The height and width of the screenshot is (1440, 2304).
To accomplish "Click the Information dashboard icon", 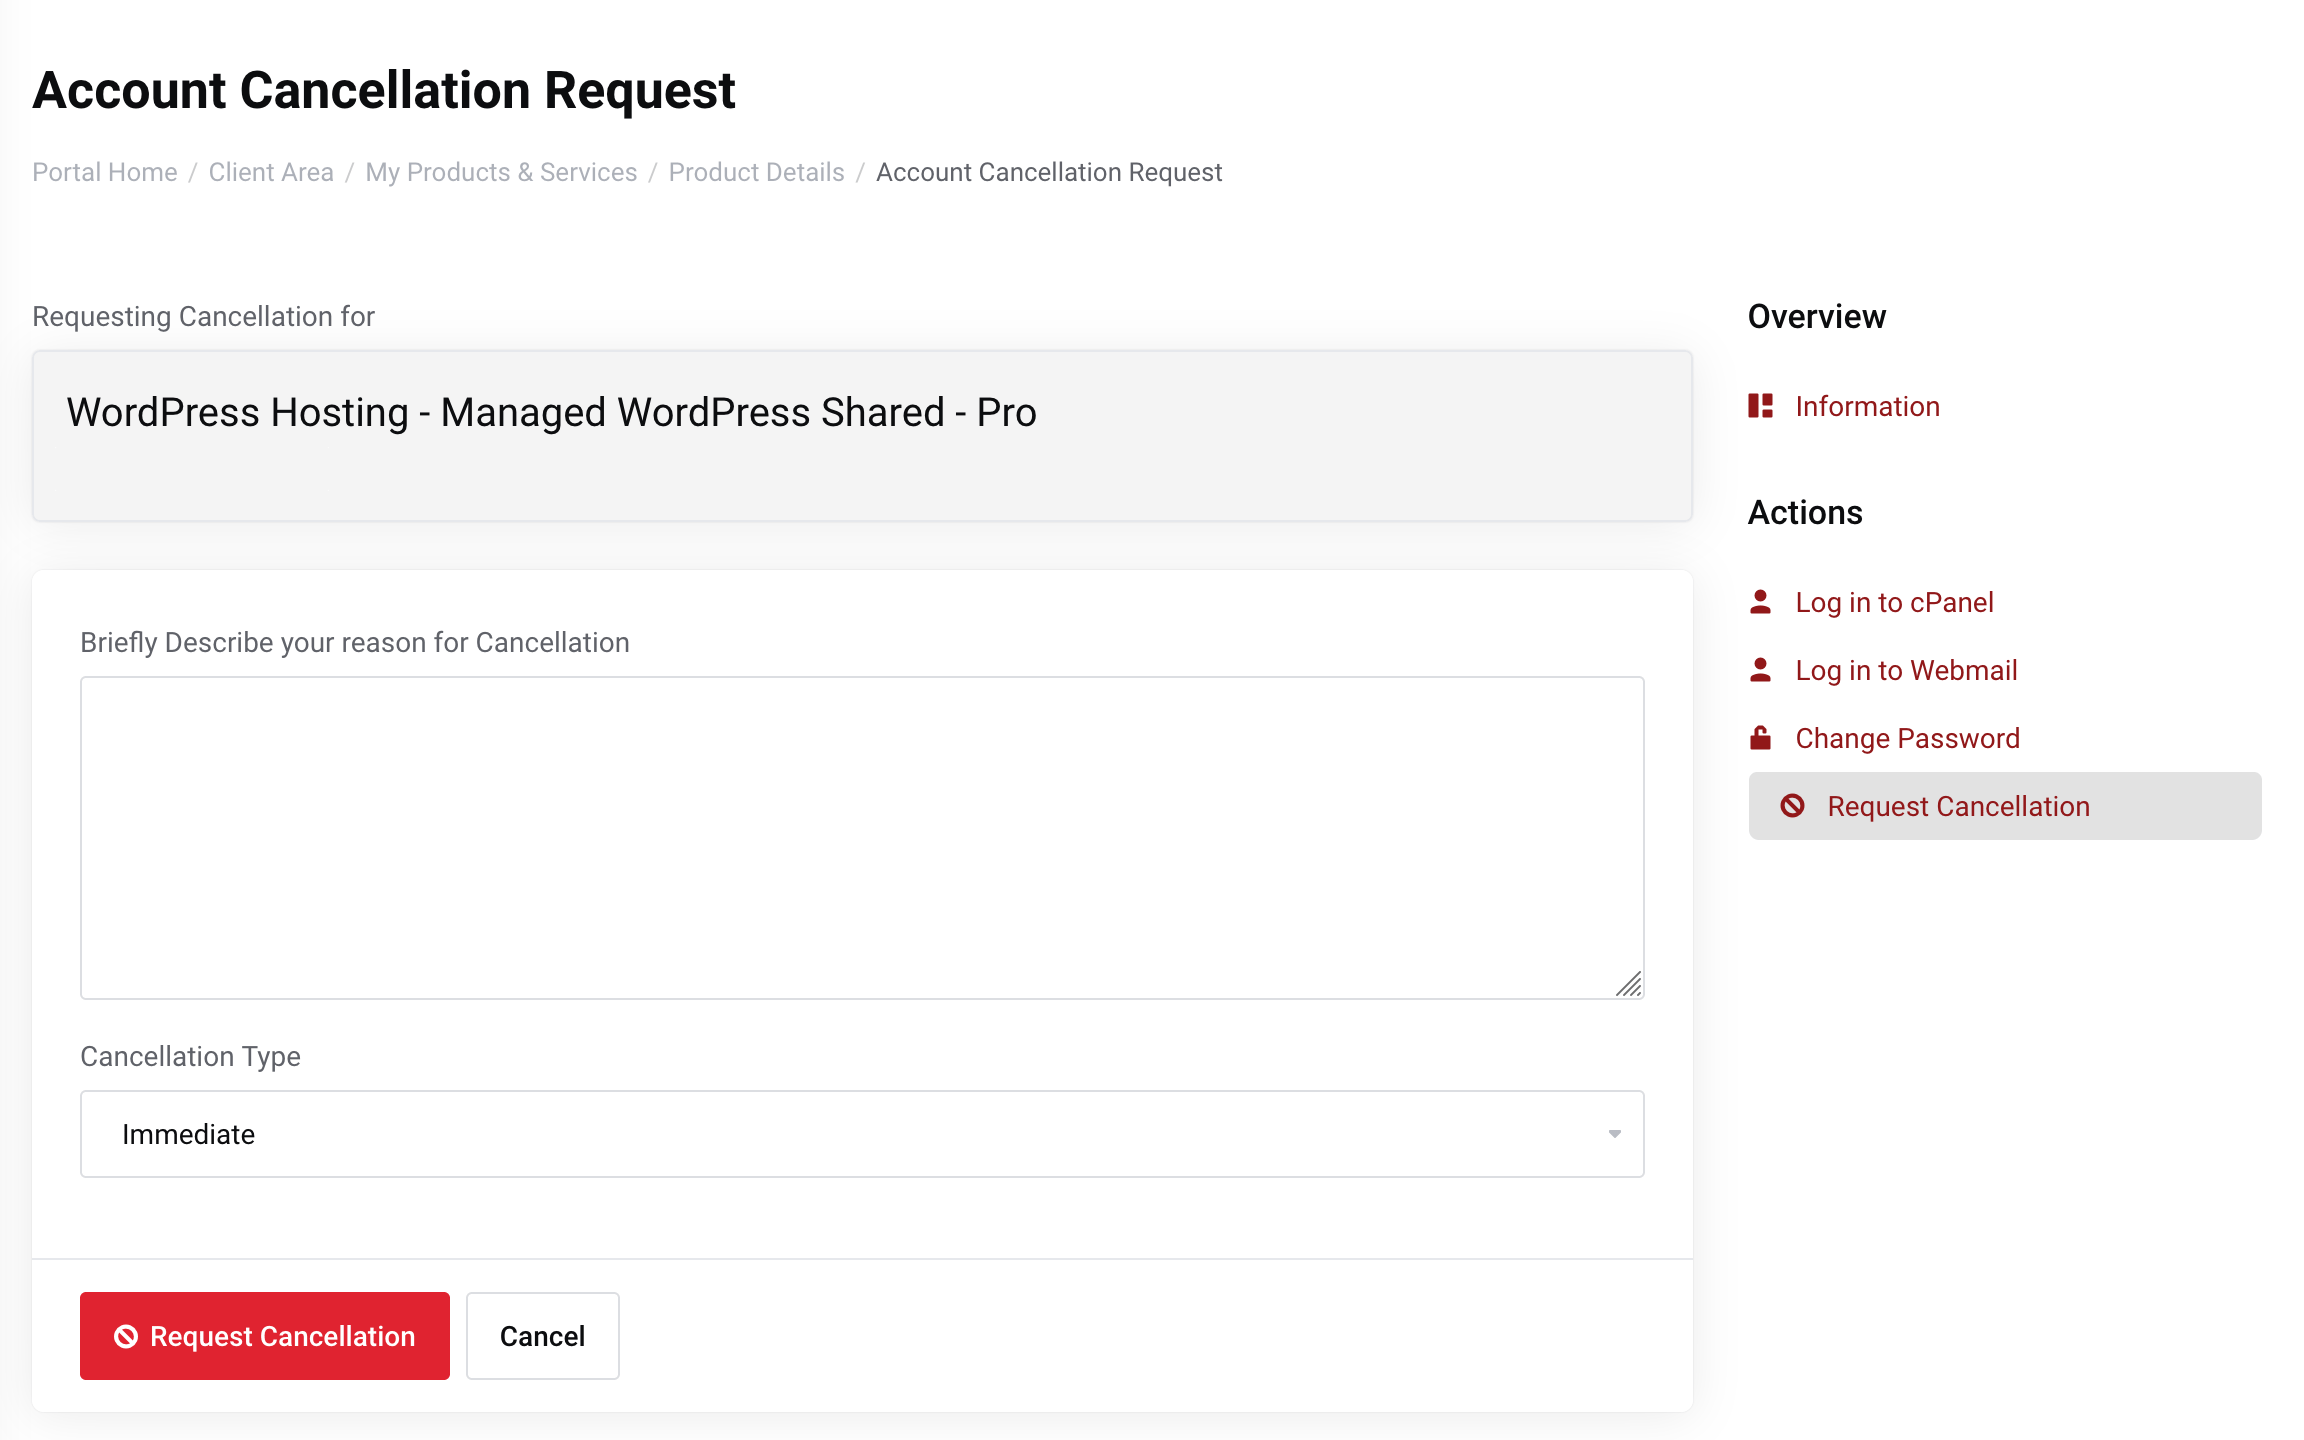I will pyautogui.click(x=1760, y=406).
